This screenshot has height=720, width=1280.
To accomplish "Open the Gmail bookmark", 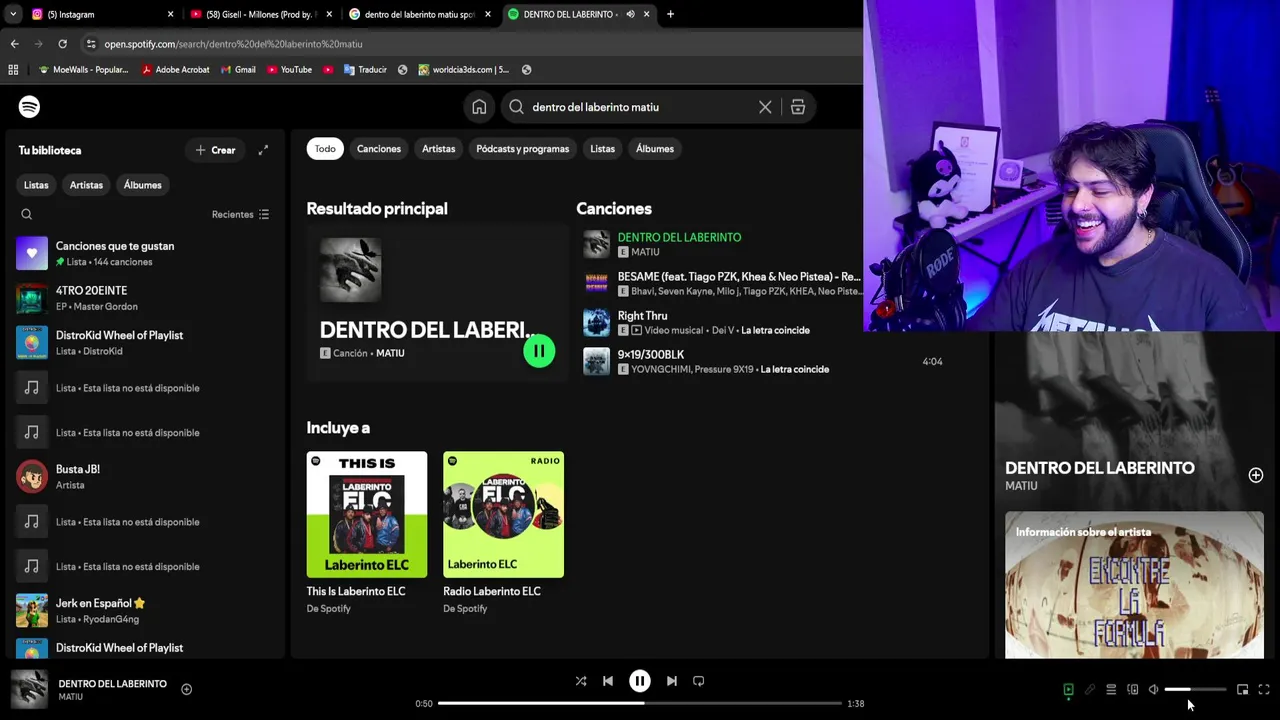I will pos(237,70).
